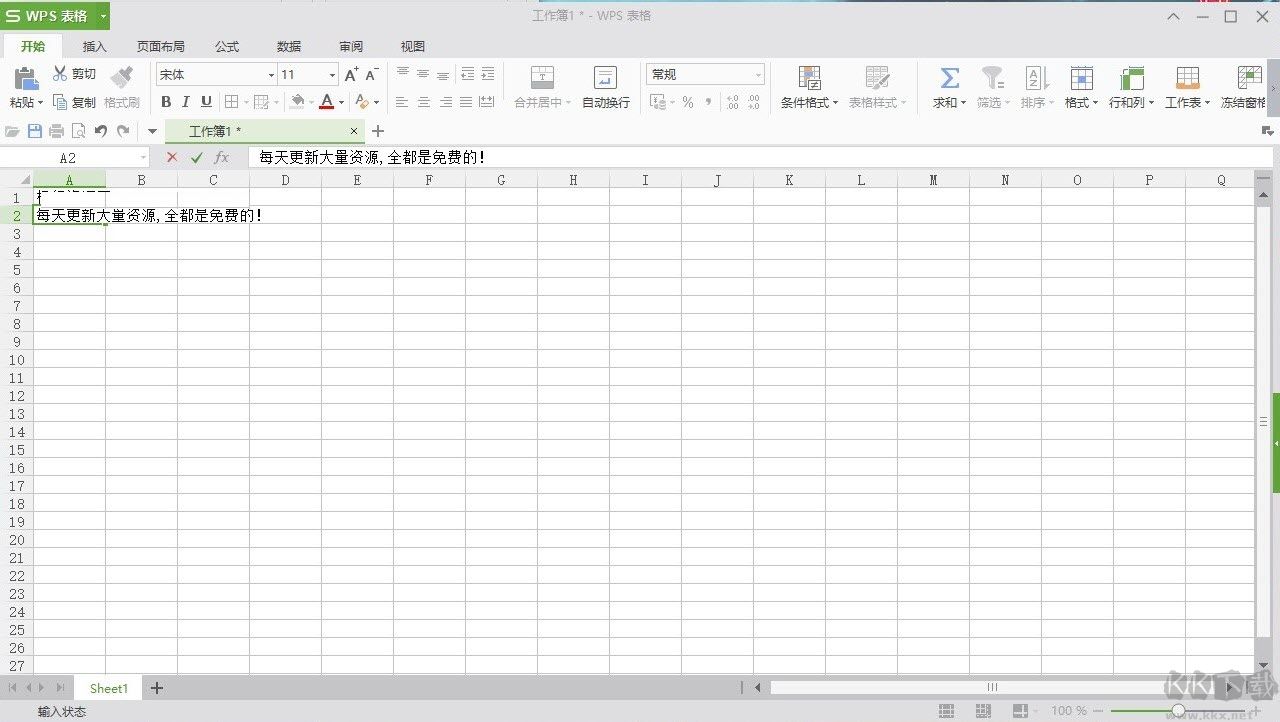Screen dimensions: 1280x722
Task: Toggle italic formatting
Action: point(186,101)
